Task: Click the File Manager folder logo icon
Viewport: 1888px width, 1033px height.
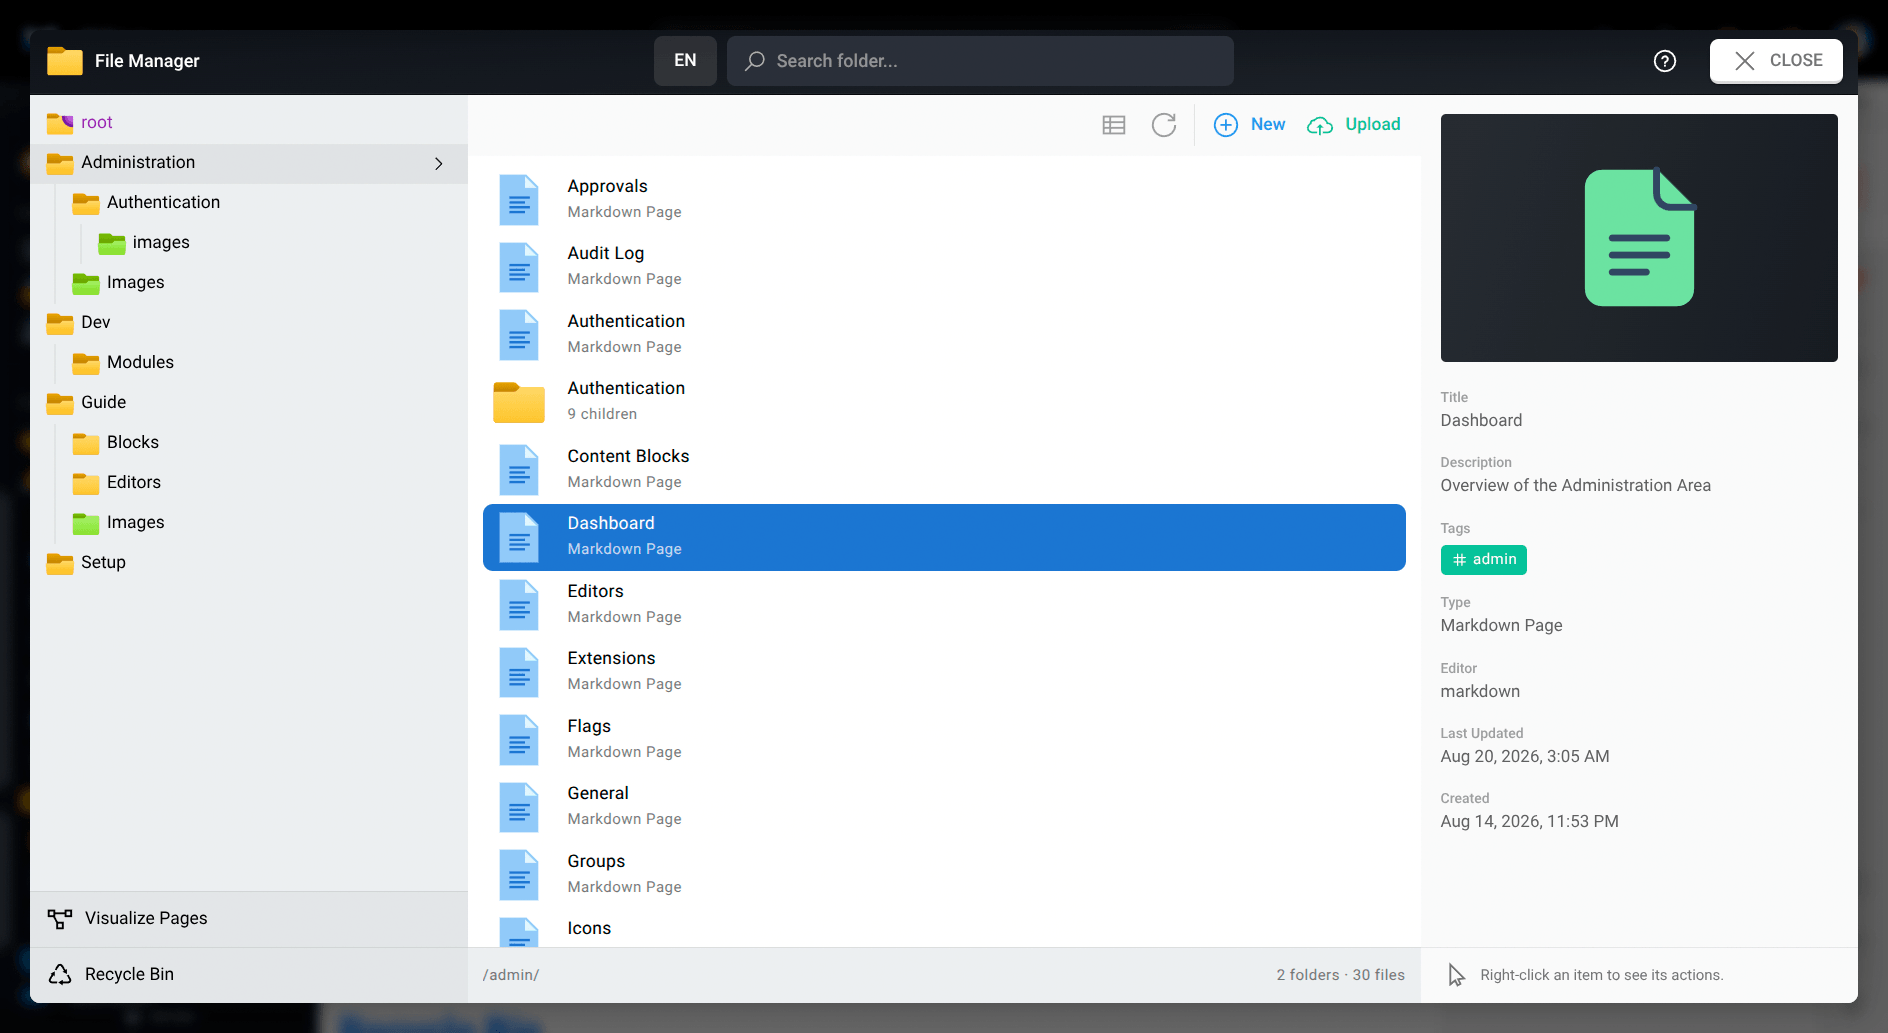Action: [x=65, y=61]
